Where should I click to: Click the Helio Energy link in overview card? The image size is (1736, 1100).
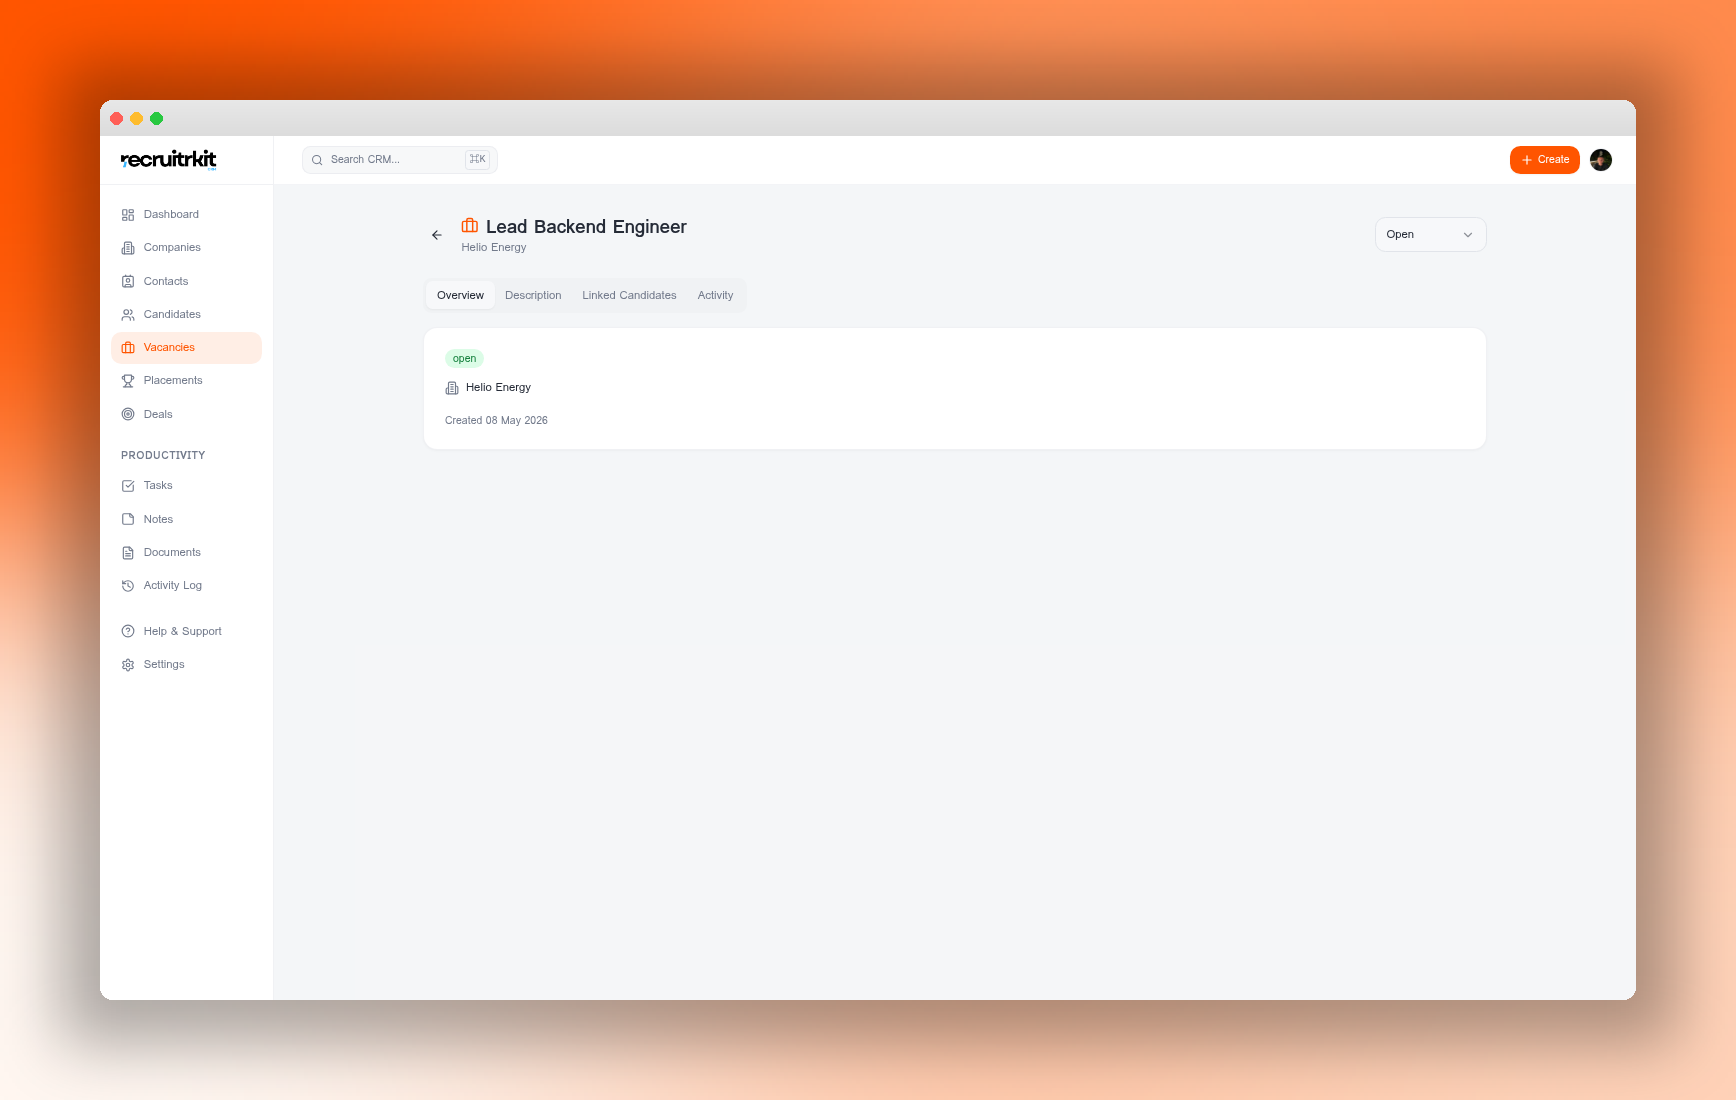coord(498,388)
